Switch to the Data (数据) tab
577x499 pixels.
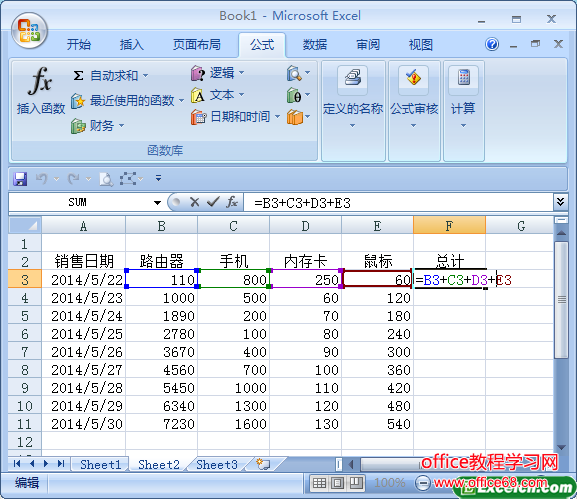[x=315, y=45]
